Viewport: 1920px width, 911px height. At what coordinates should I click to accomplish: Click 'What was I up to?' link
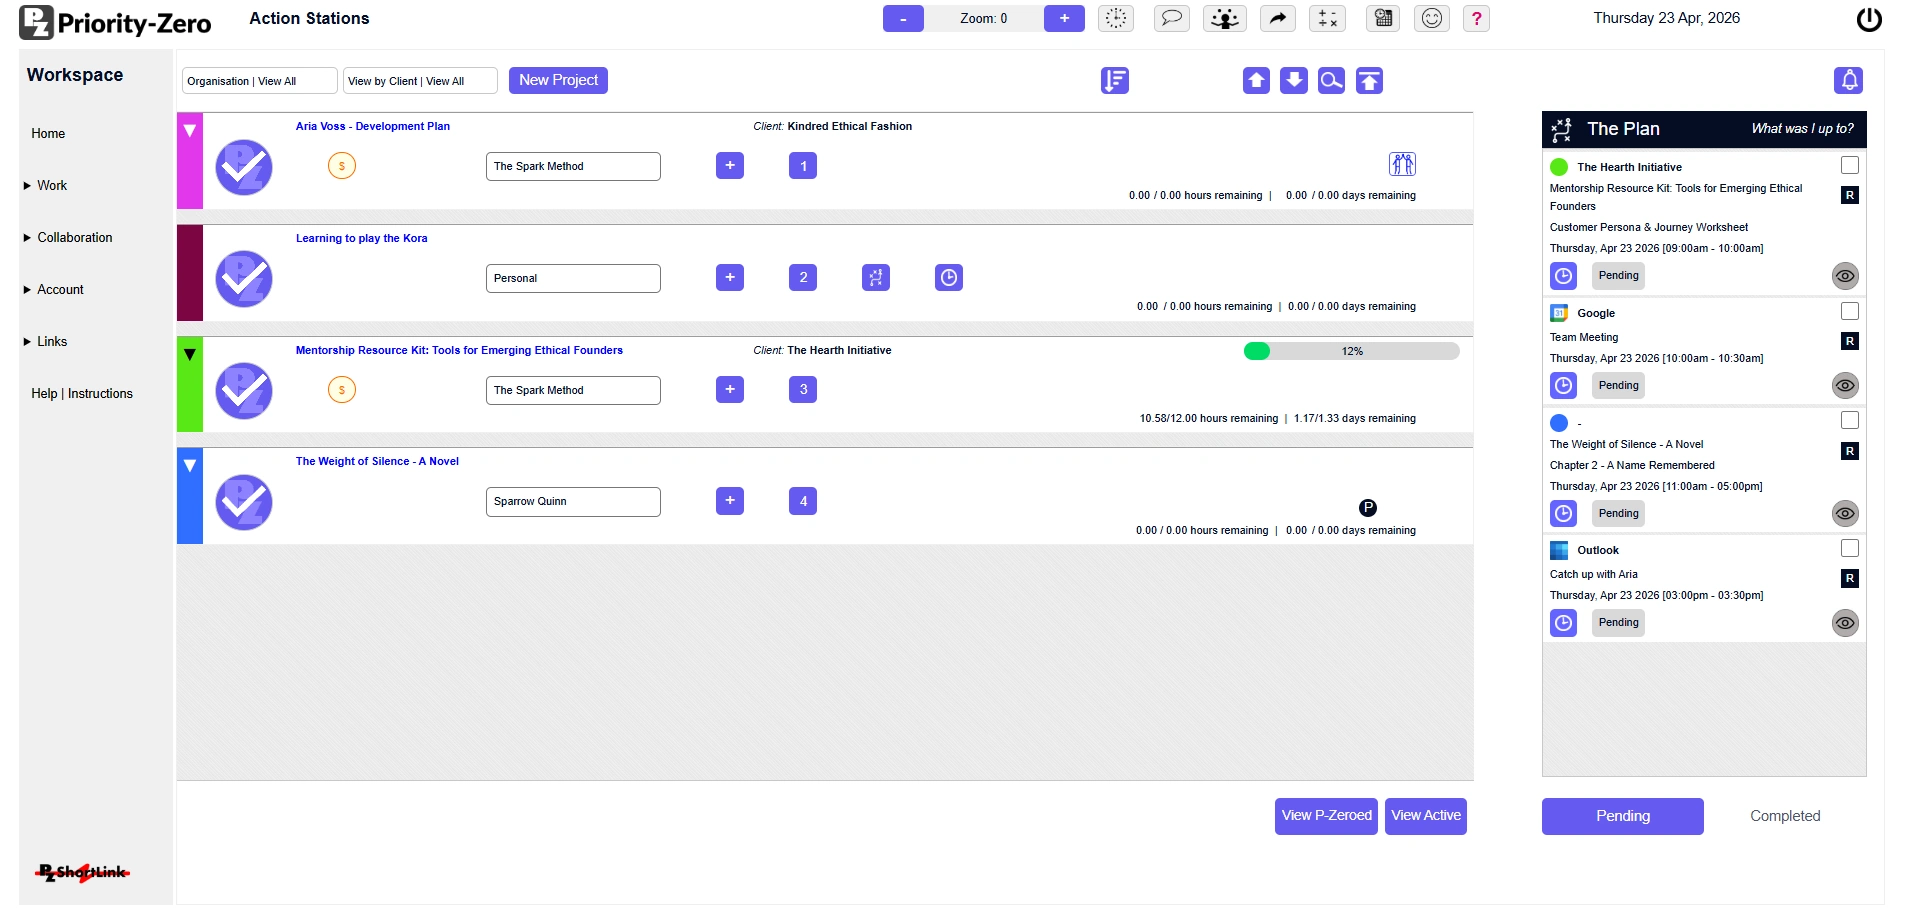click(x=1802, y=129)
